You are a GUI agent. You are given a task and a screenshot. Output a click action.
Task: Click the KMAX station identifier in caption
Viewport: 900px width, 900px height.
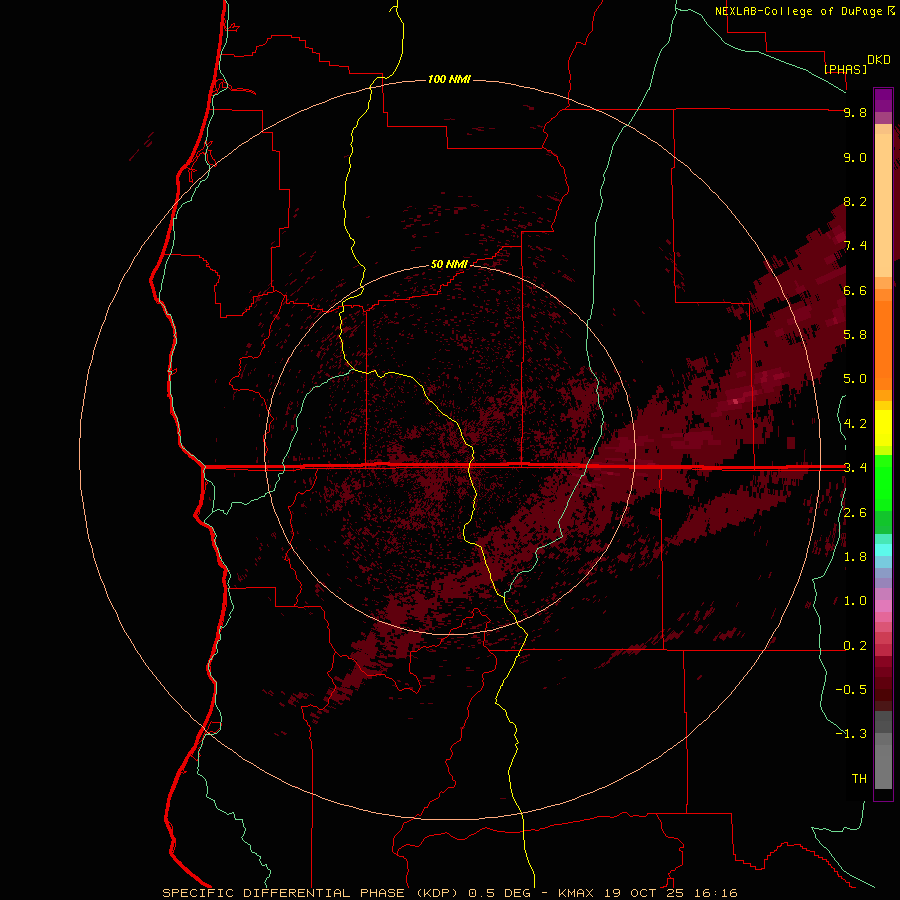click(x=577, y=893)
